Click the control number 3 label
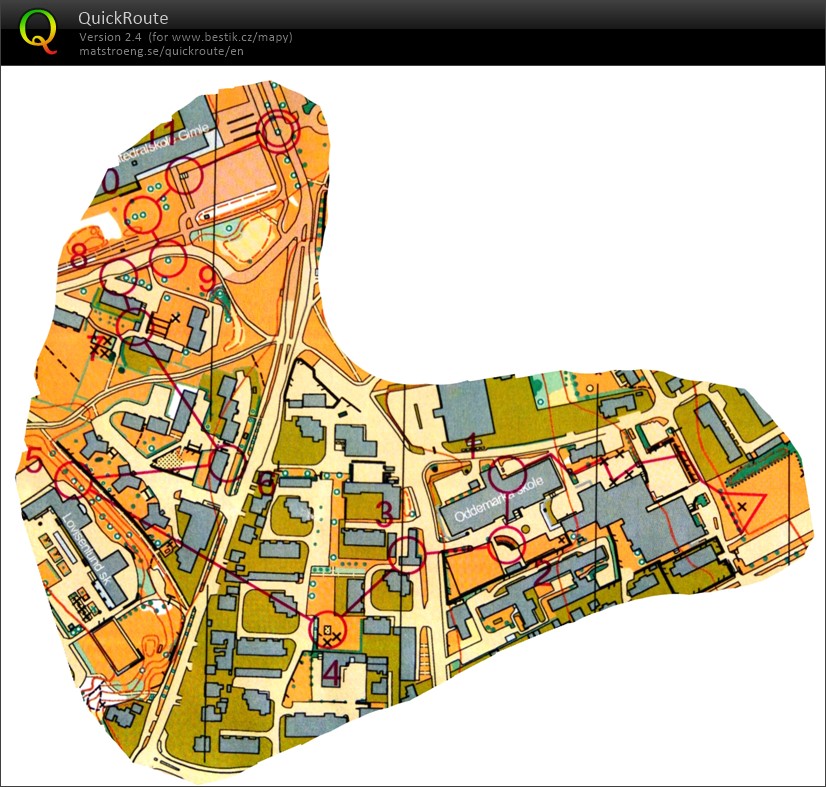Image resolution: width=826 pixels, height=787 pixels. pos(385,515)
